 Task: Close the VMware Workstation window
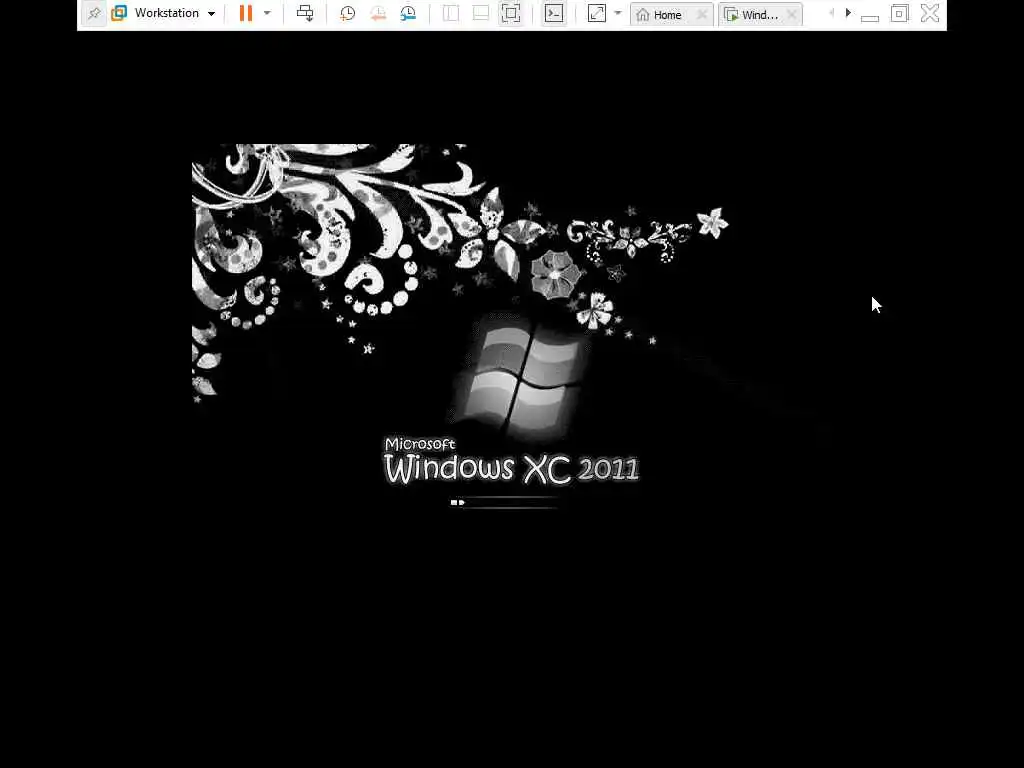click(930, 13)
